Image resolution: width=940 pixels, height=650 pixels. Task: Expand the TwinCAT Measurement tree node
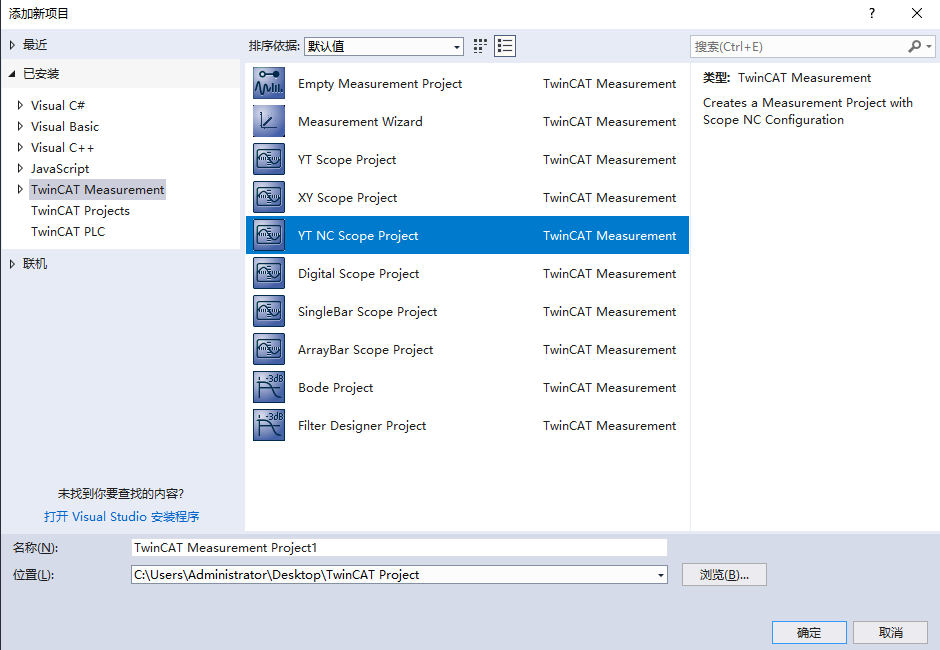tap(20, 189)
